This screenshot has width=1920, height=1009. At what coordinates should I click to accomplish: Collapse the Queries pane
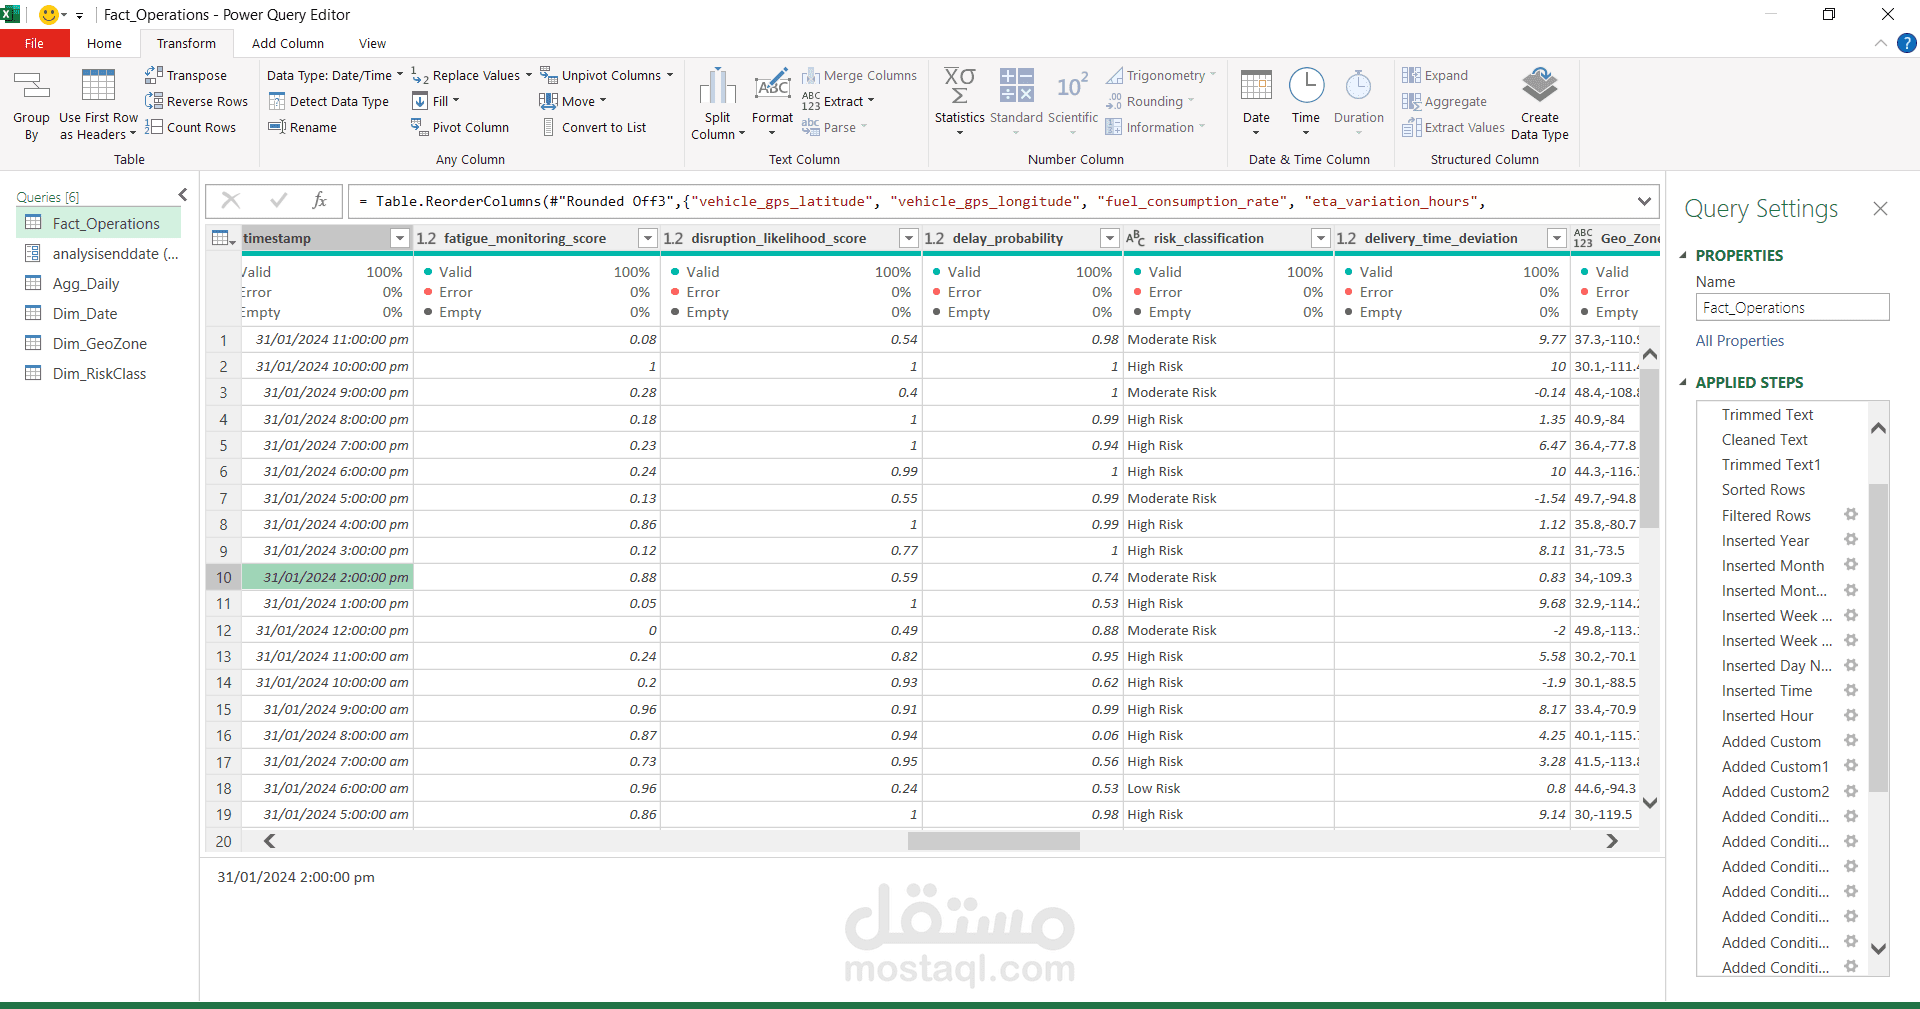click(183, 195)
